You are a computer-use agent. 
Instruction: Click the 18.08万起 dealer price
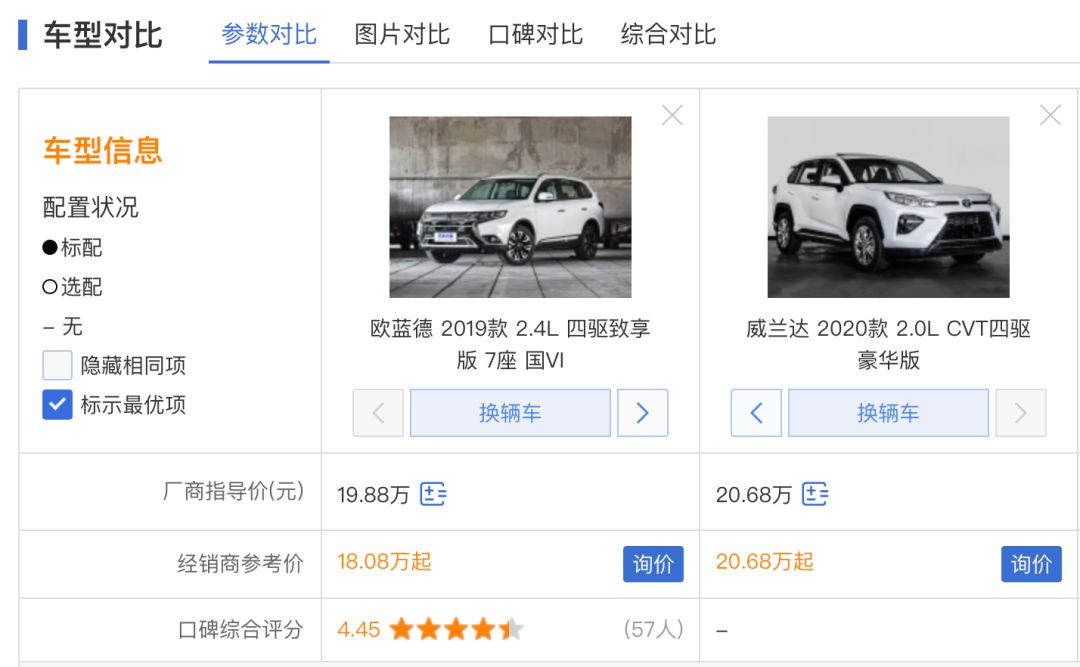coord(384,562)
